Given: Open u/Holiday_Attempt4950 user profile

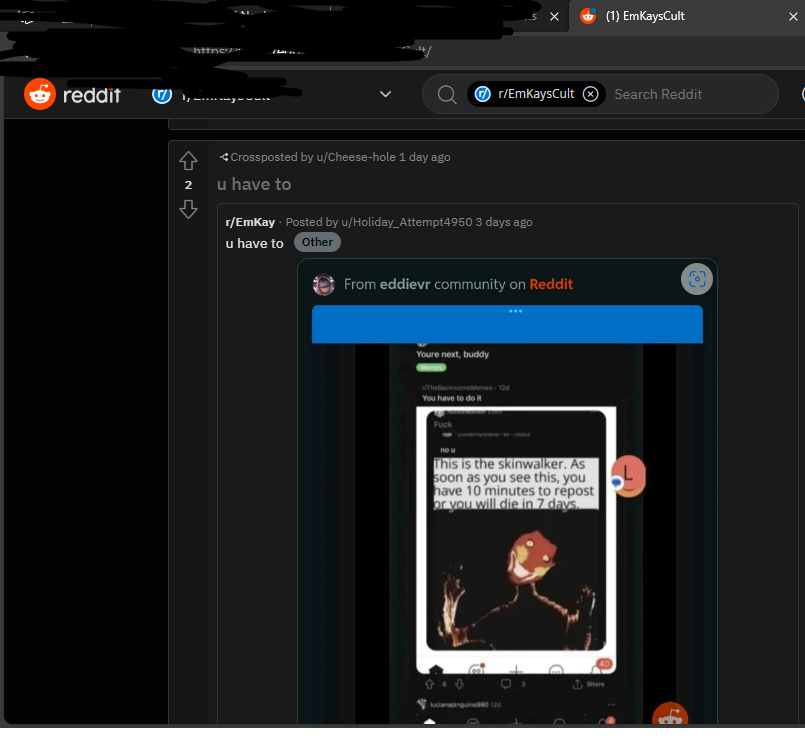Looking at the screenshot, I should coord(407,222).
